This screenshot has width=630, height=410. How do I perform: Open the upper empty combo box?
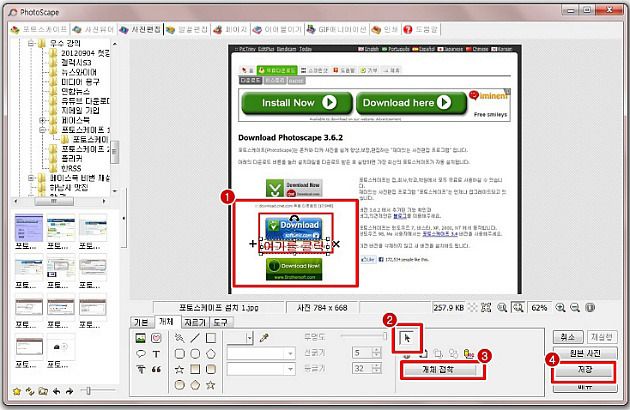click(x=261, y=354)
